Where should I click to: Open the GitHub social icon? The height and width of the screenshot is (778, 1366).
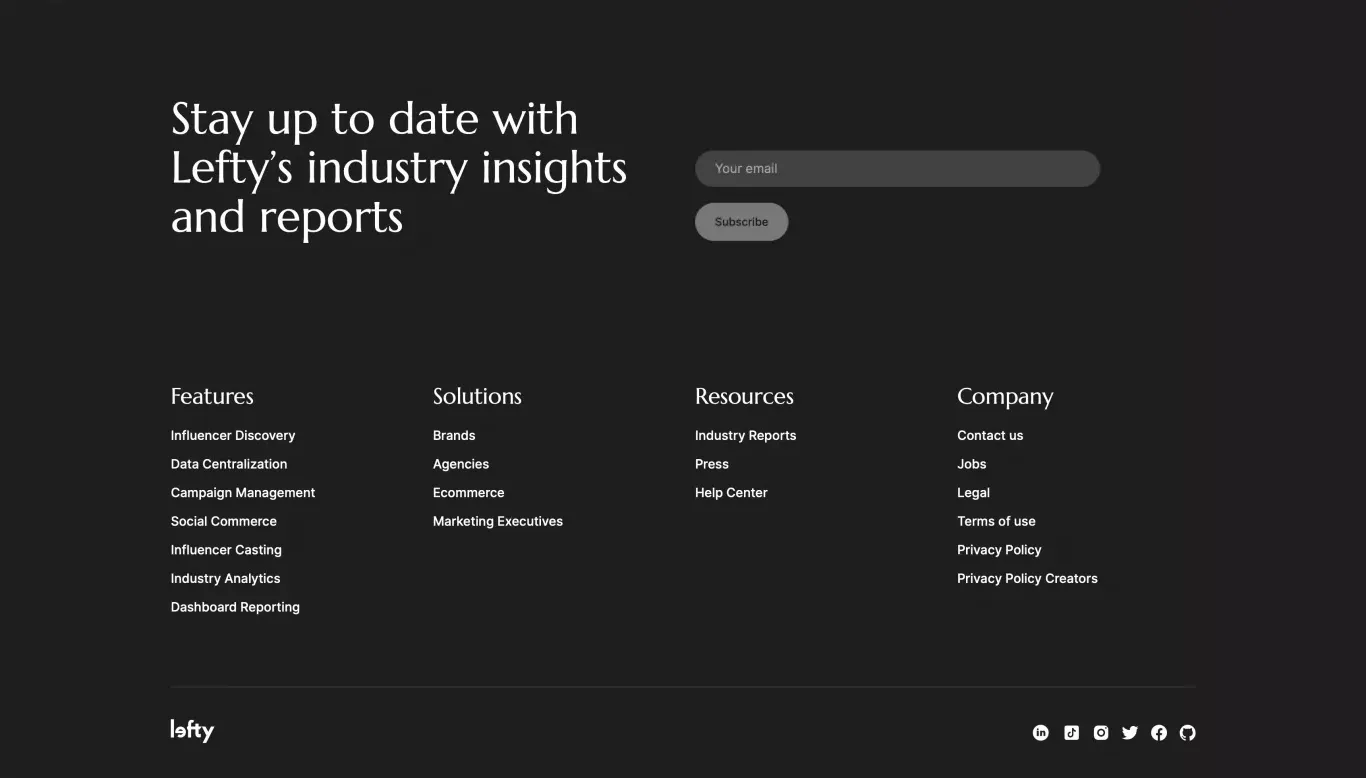pyautogui.click(x=1188, y=733)
